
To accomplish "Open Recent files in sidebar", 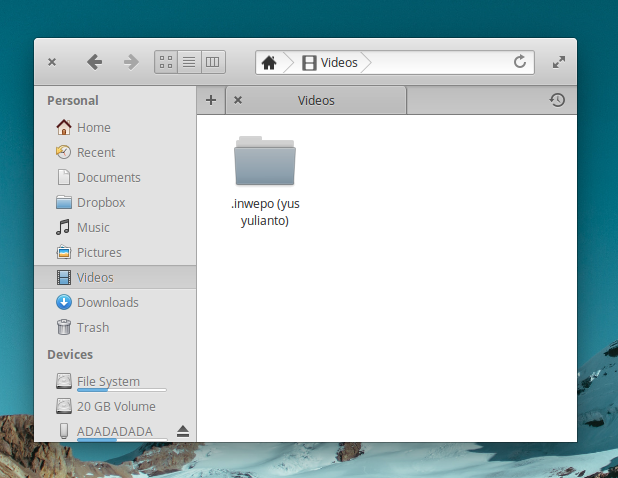I will point(96,152).
